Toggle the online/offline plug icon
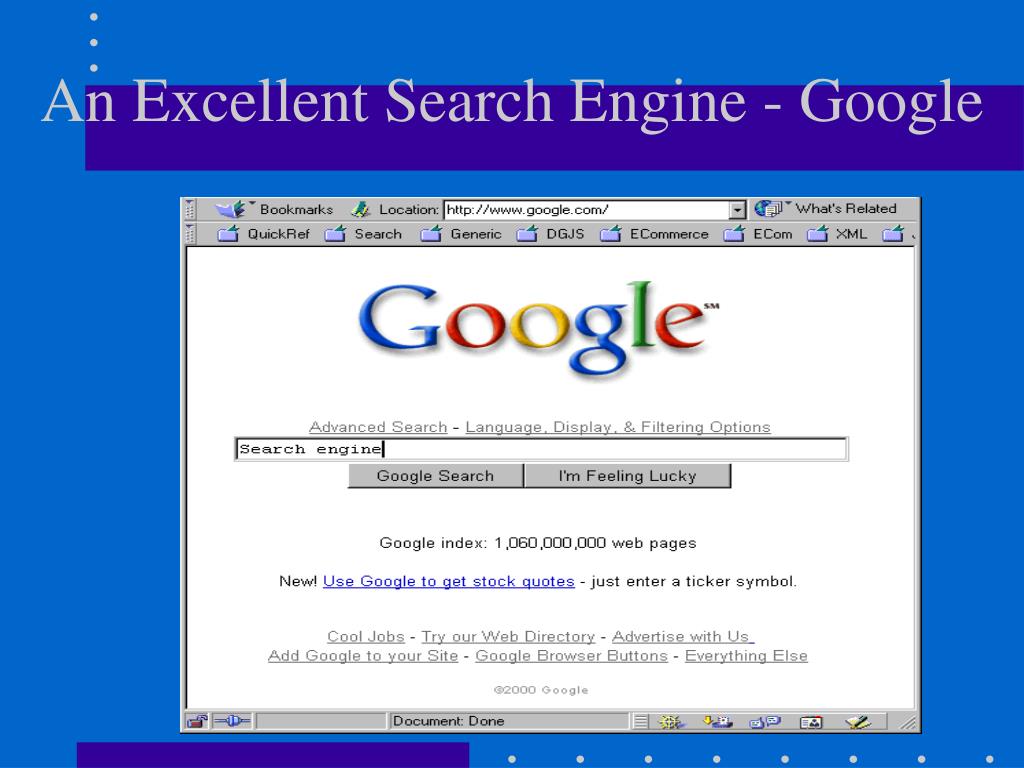The height and width of the screenshot is (768, 1024). 232,721
